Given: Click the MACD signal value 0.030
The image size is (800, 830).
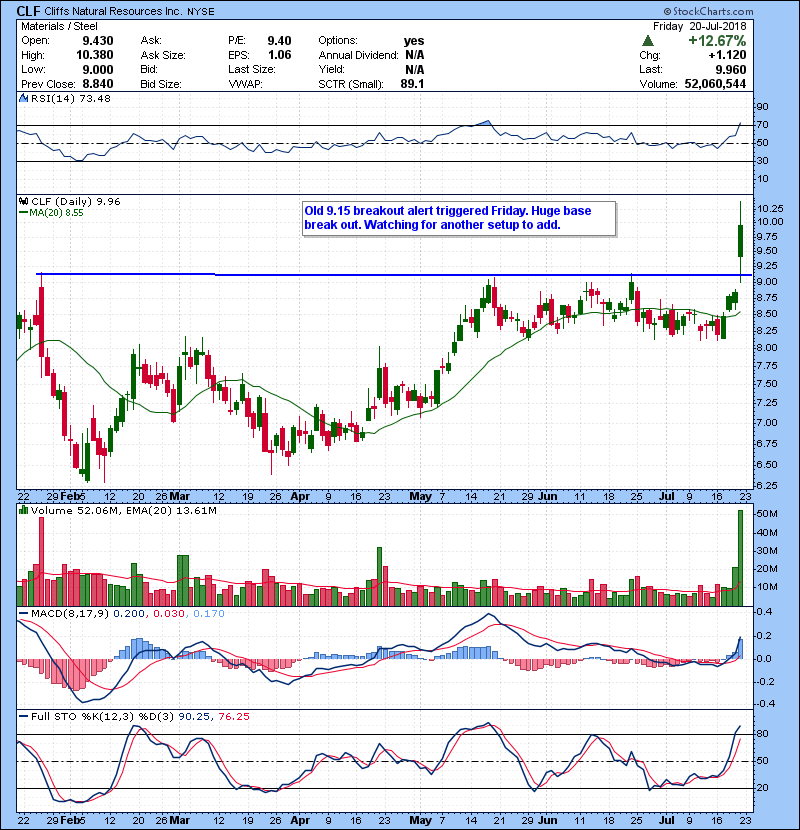Looking at the screenshot, I should click(x=169, y=614).
